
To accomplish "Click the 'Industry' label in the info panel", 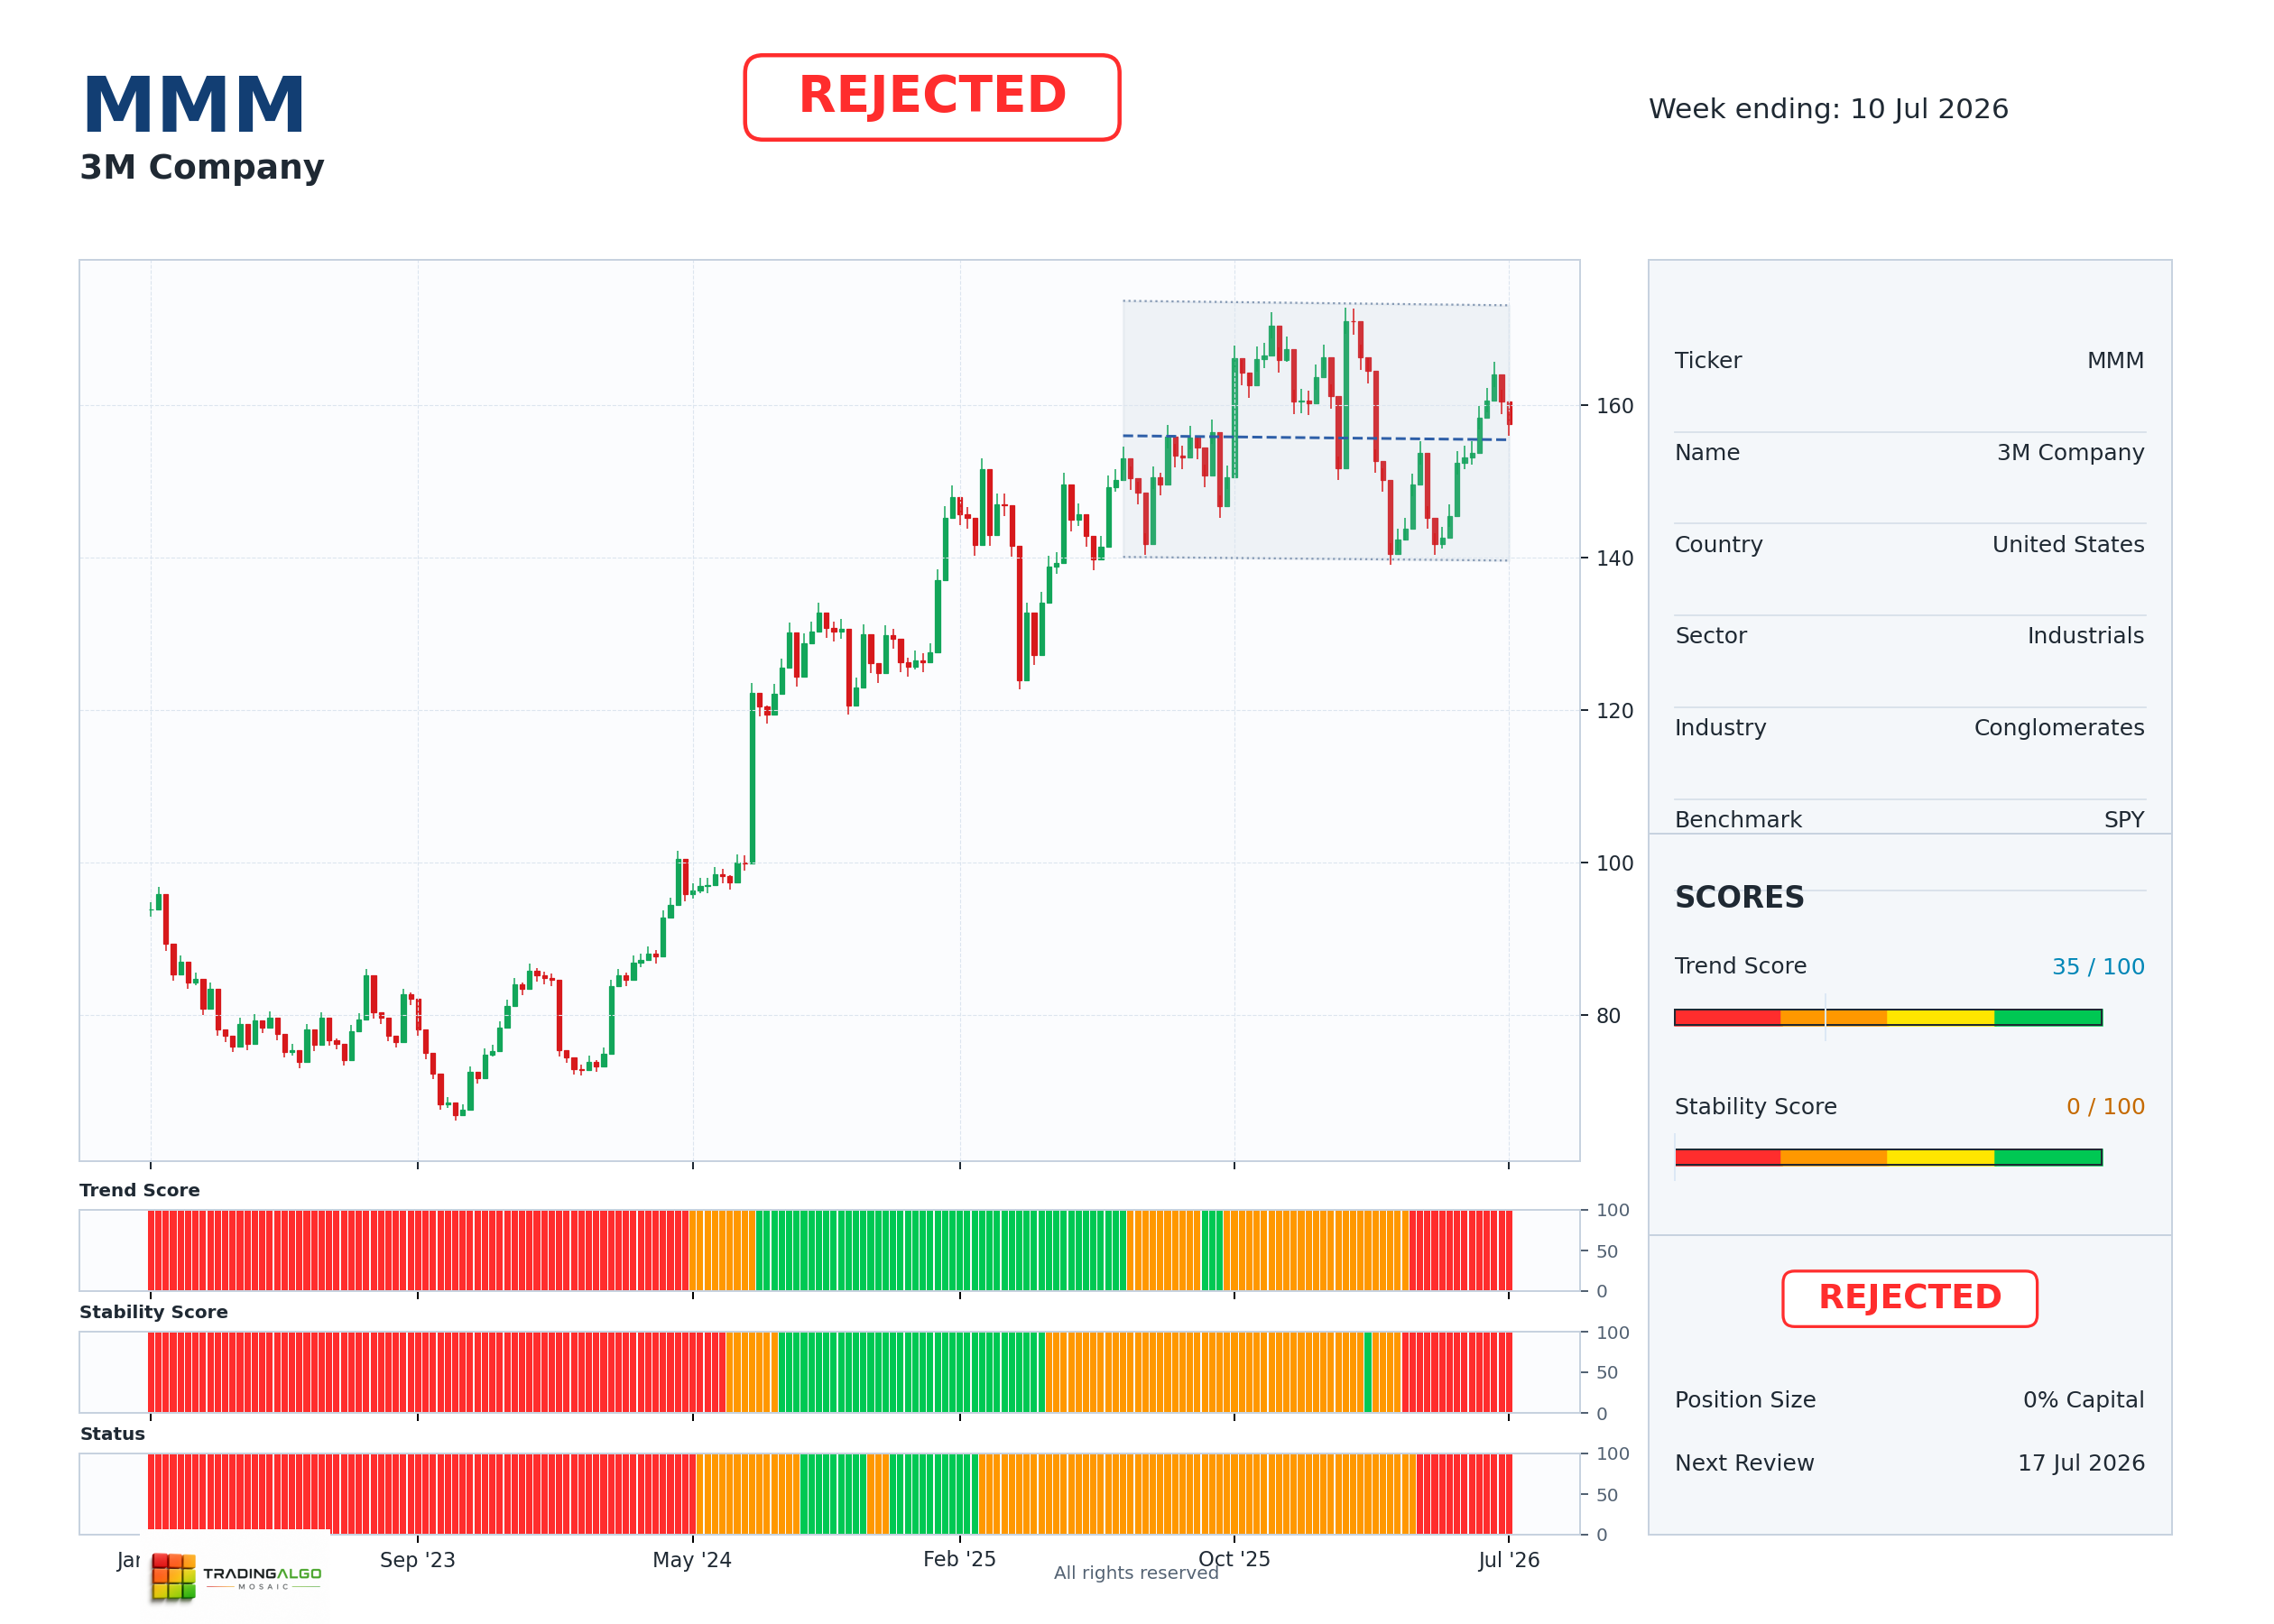I will (x=1720, y=728).
